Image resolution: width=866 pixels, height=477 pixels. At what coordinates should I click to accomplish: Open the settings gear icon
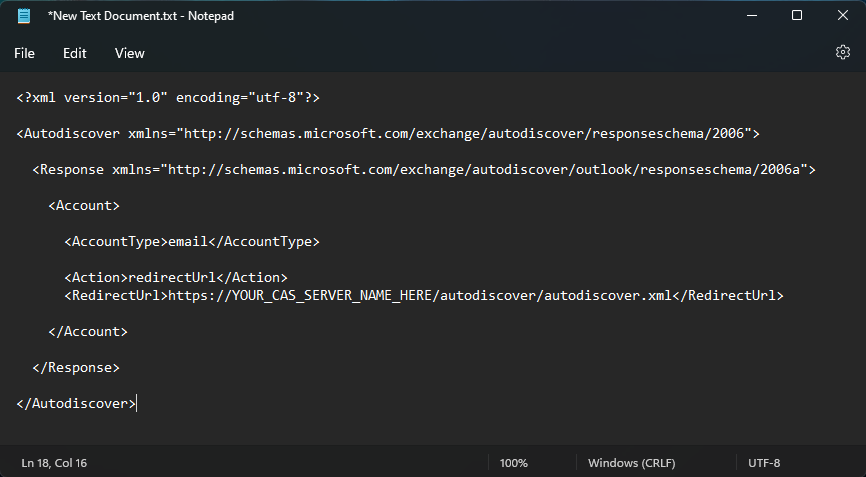coord(842,52)
